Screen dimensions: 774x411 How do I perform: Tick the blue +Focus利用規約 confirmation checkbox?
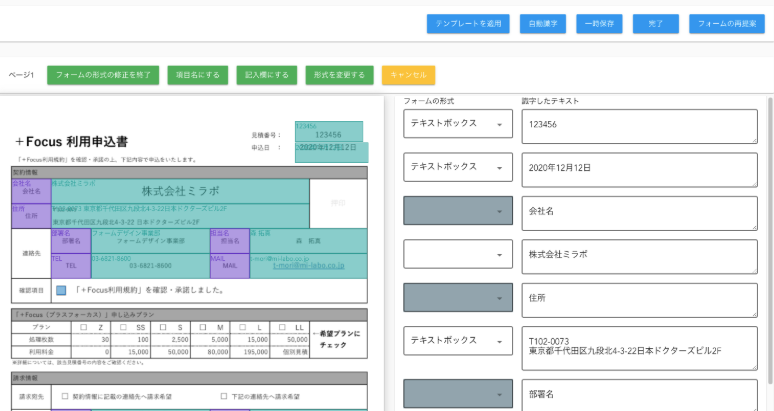point(61,291)
